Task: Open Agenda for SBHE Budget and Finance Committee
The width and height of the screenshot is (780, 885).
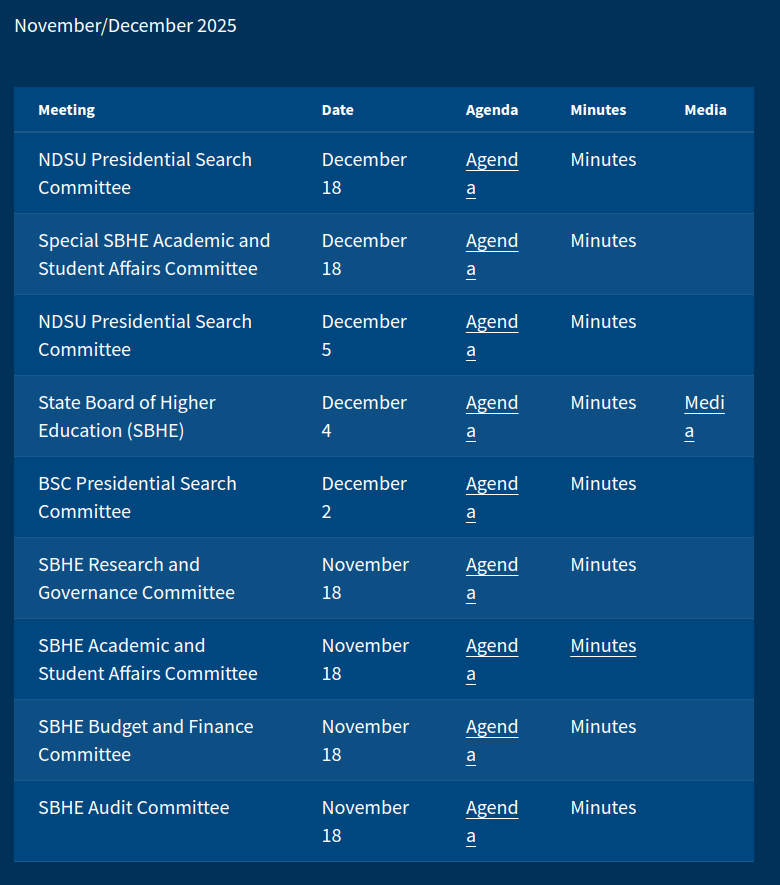Action: [x=491, y=728]
